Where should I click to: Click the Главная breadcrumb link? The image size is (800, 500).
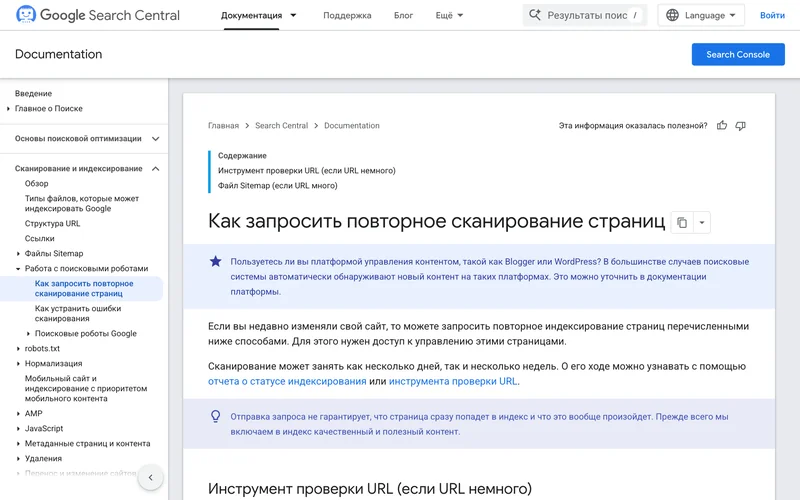coord(223,126)
